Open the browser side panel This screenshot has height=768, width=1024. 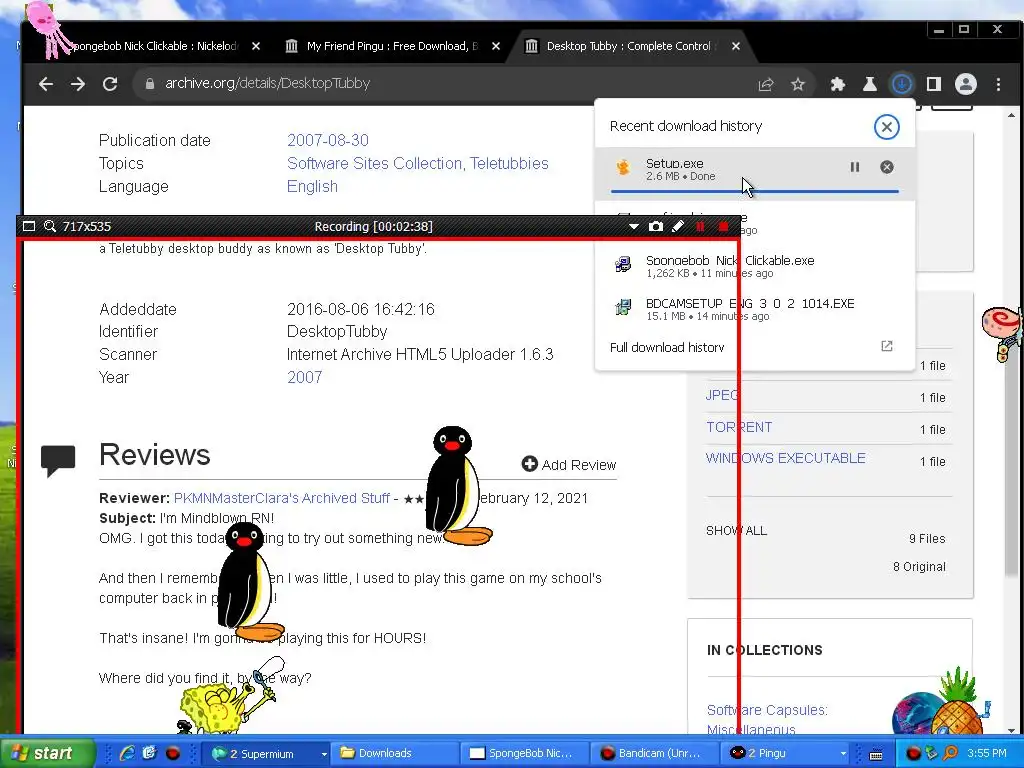(934, 84)
